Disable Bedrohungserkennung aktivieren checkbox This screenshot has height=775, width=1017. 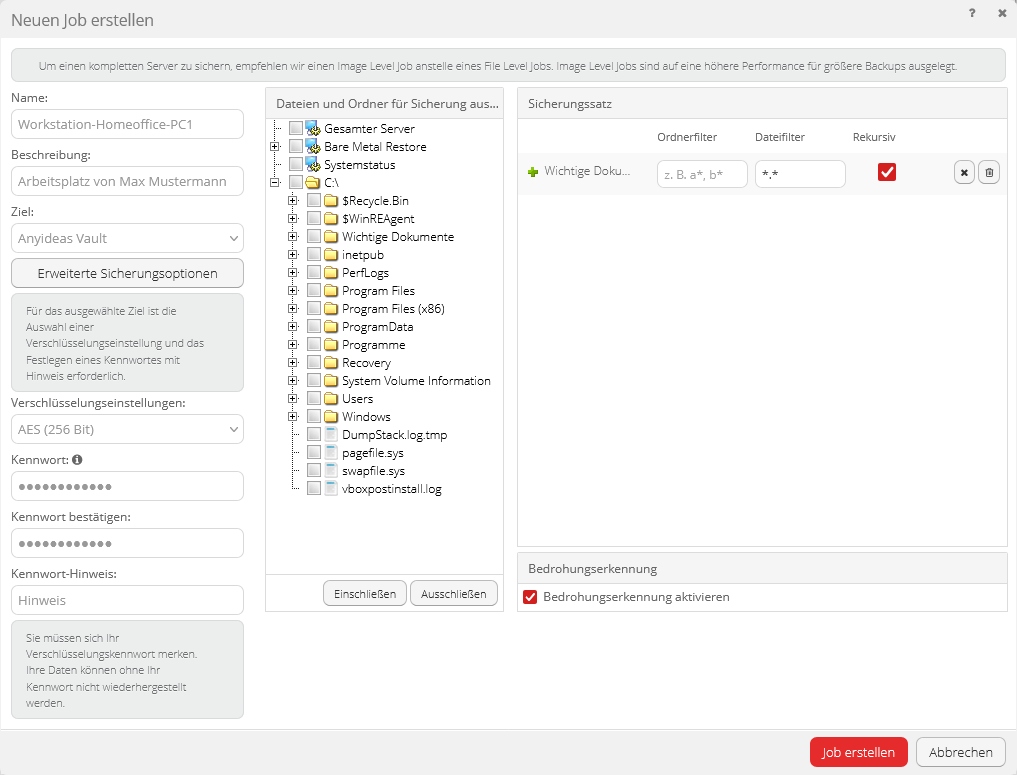531,597
